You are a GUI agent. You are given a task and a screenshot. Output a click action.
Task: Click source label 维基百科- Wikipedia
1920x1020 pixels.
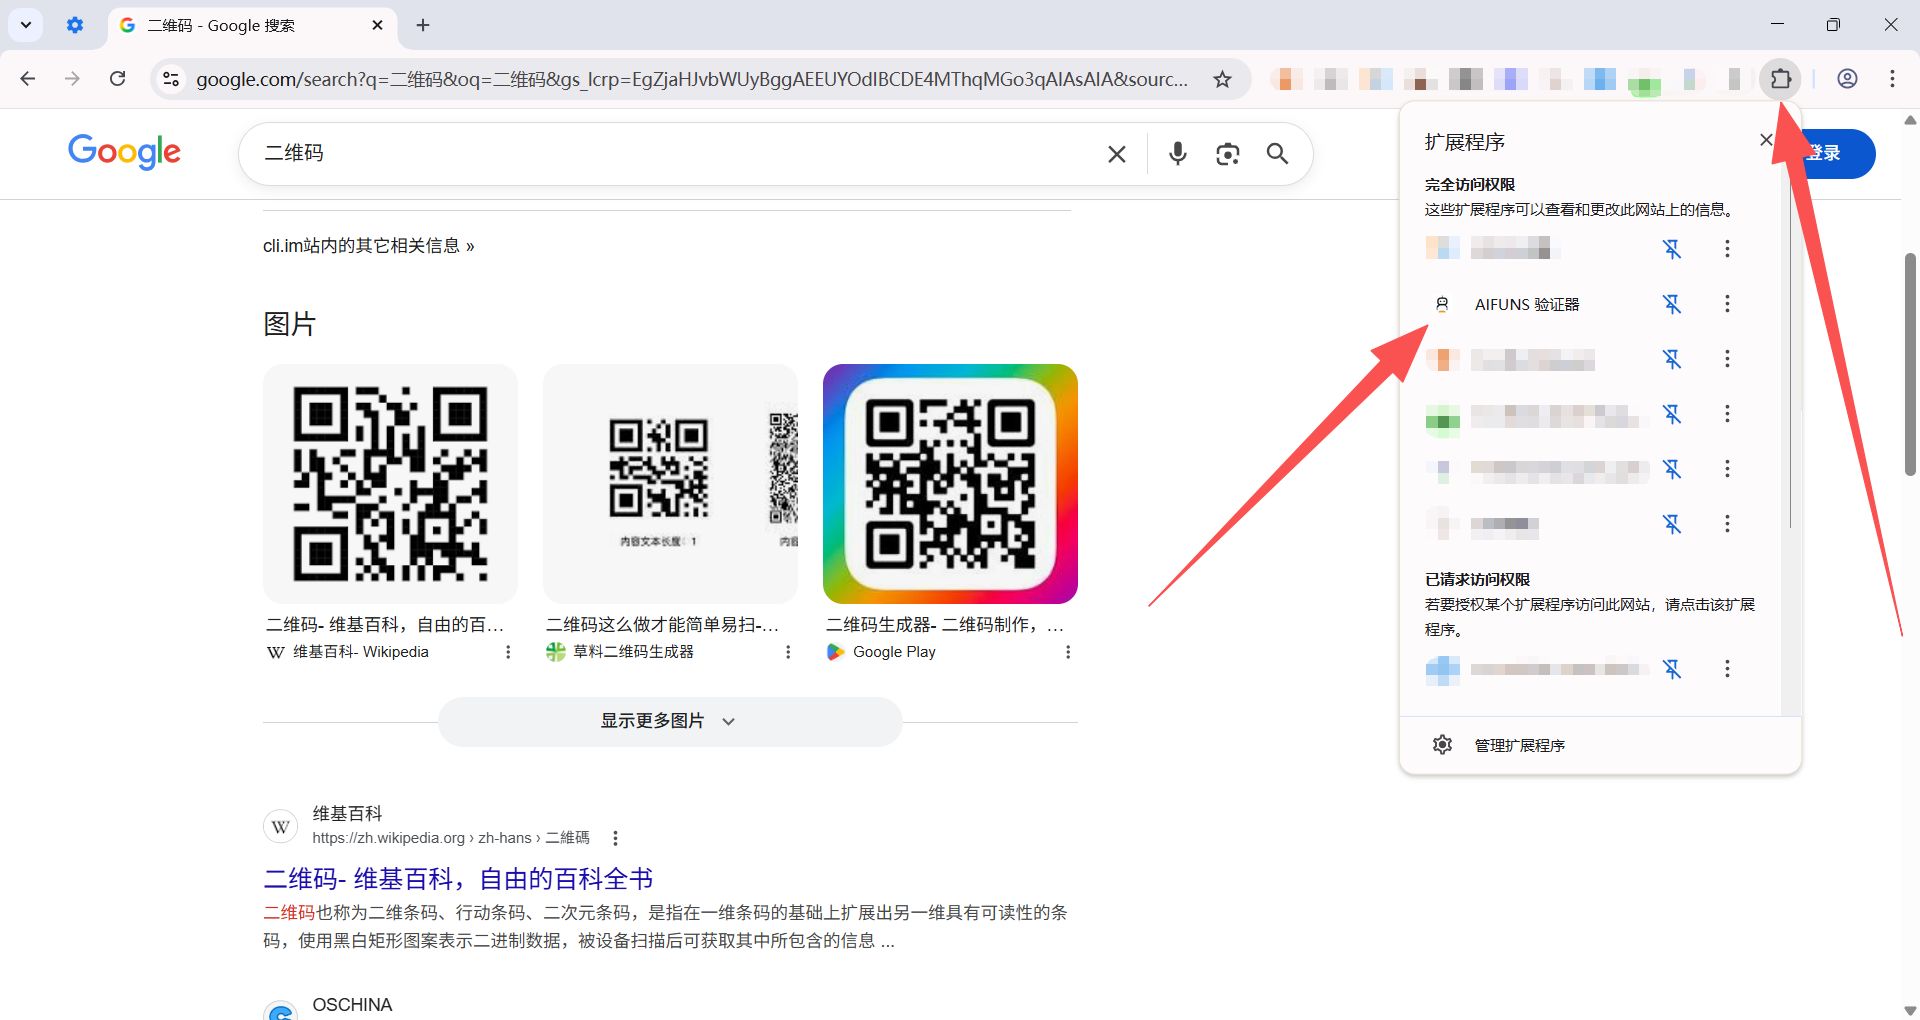tap(360, 652)
